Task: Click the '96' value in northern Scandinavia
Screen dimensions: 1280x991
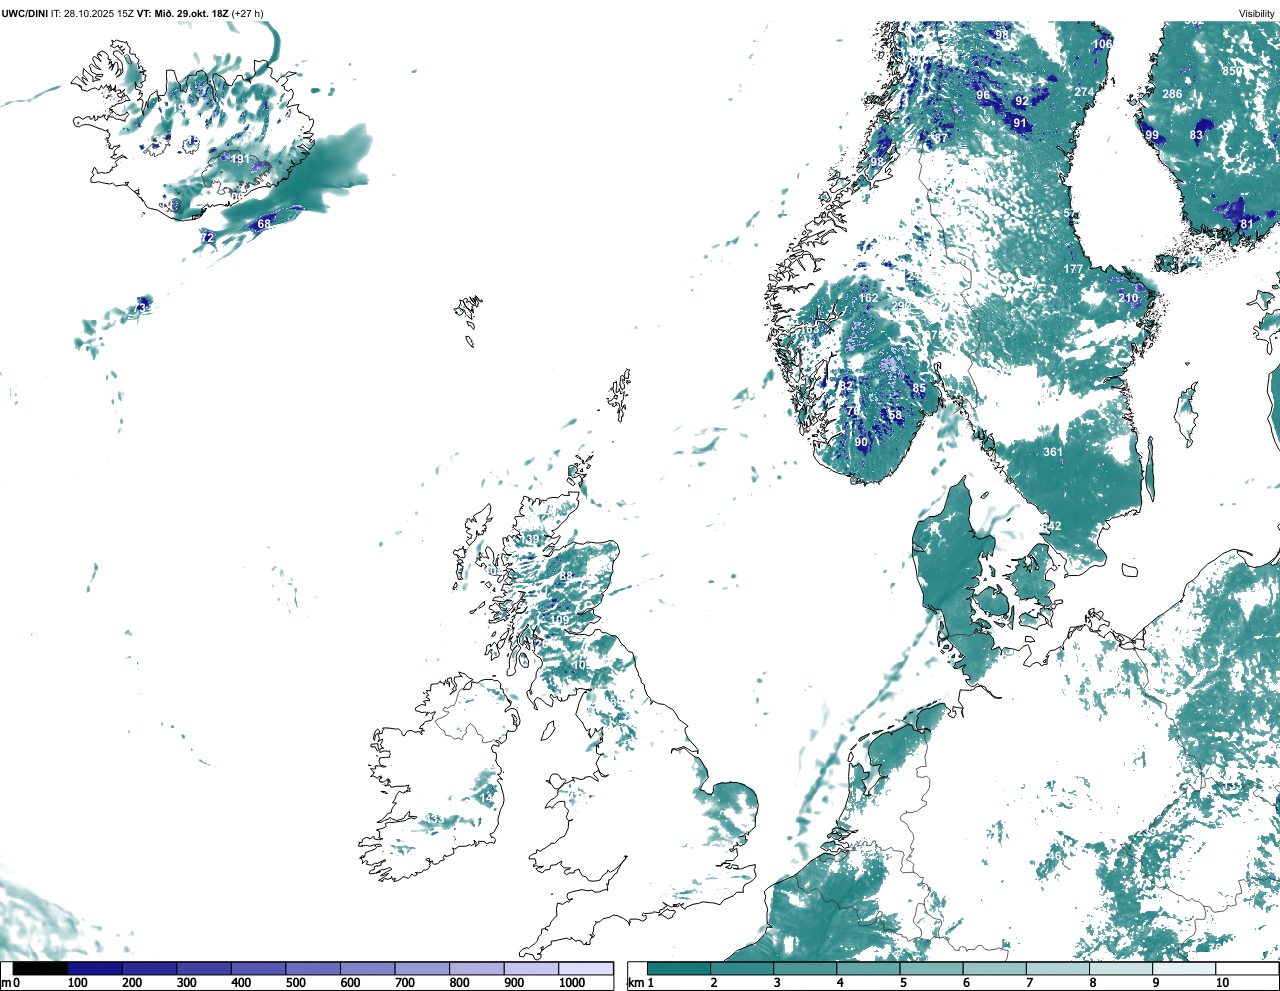Action: coord(983,96)
